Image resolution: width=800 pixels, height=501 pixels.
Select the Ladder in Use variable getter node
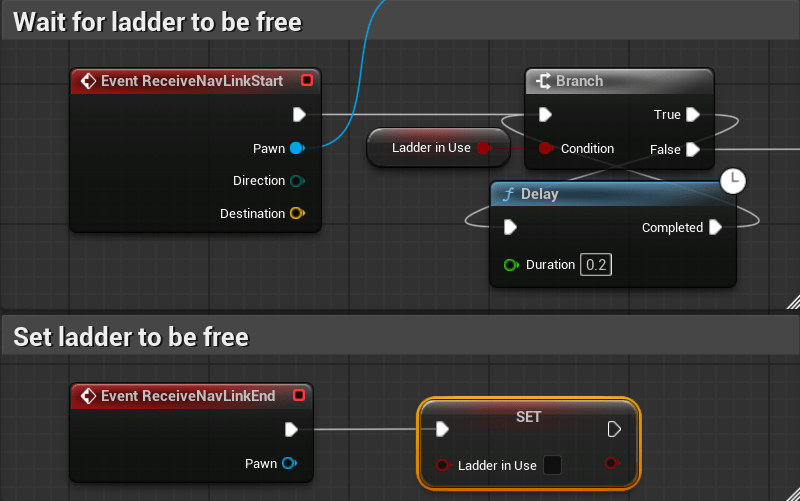430,148
